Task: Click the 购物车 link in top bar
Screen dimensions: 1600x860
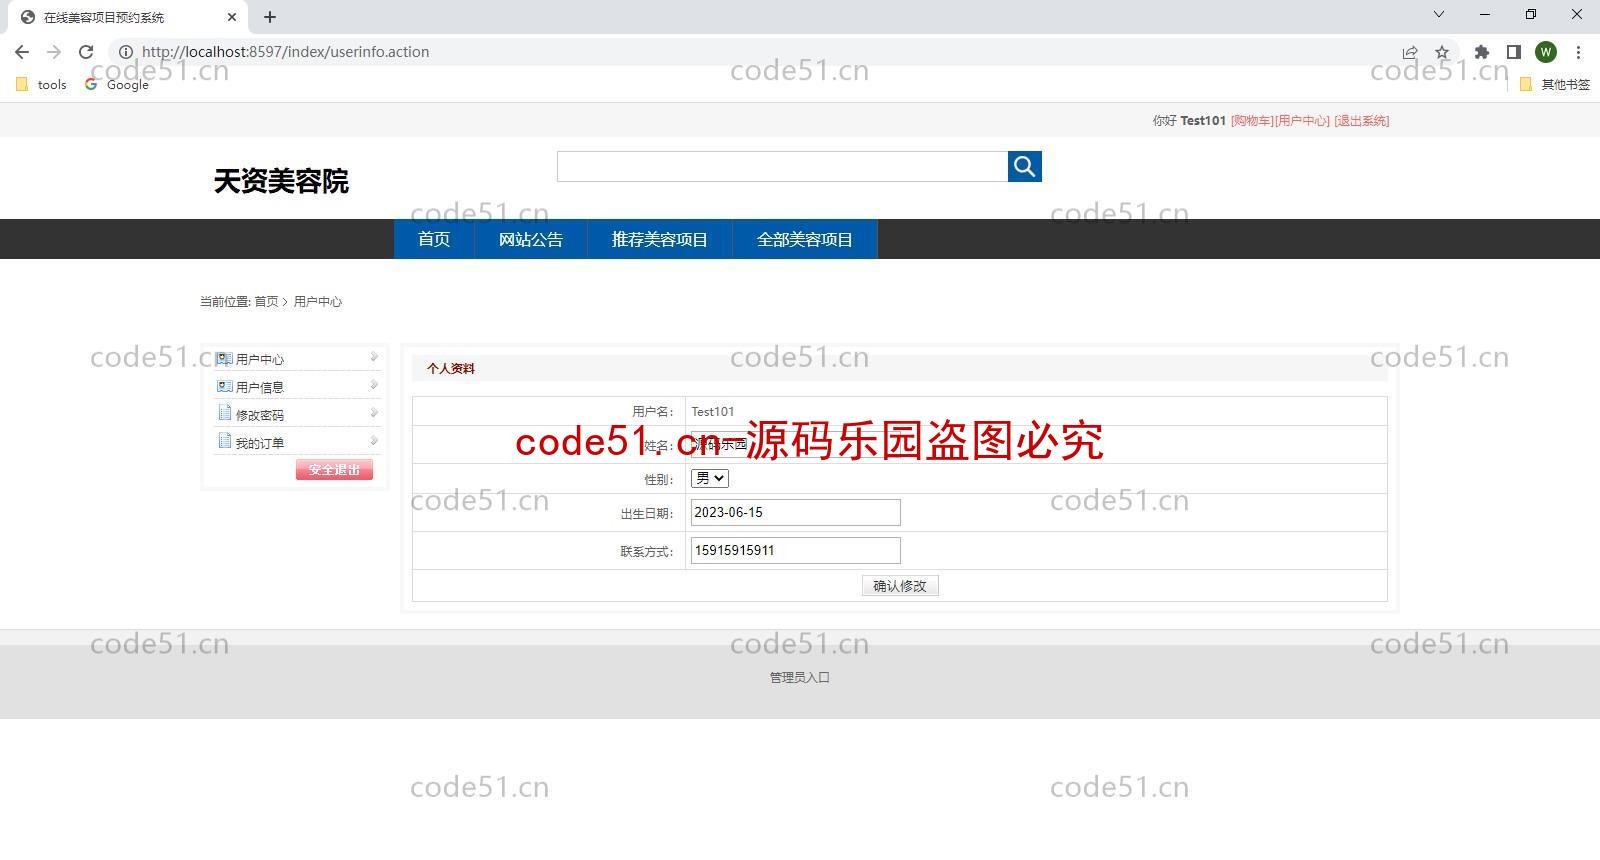Action: pos(1252,121)
